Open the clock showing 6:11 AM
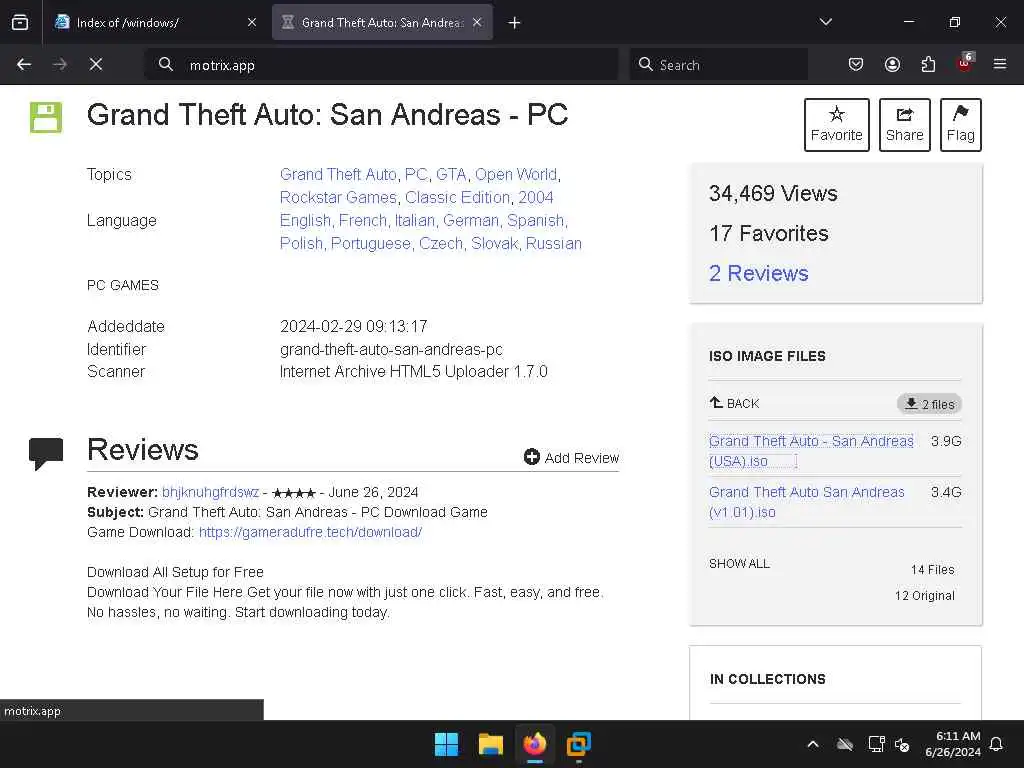This screenshot has height=768, width=1024. click(x=953, y=744)
